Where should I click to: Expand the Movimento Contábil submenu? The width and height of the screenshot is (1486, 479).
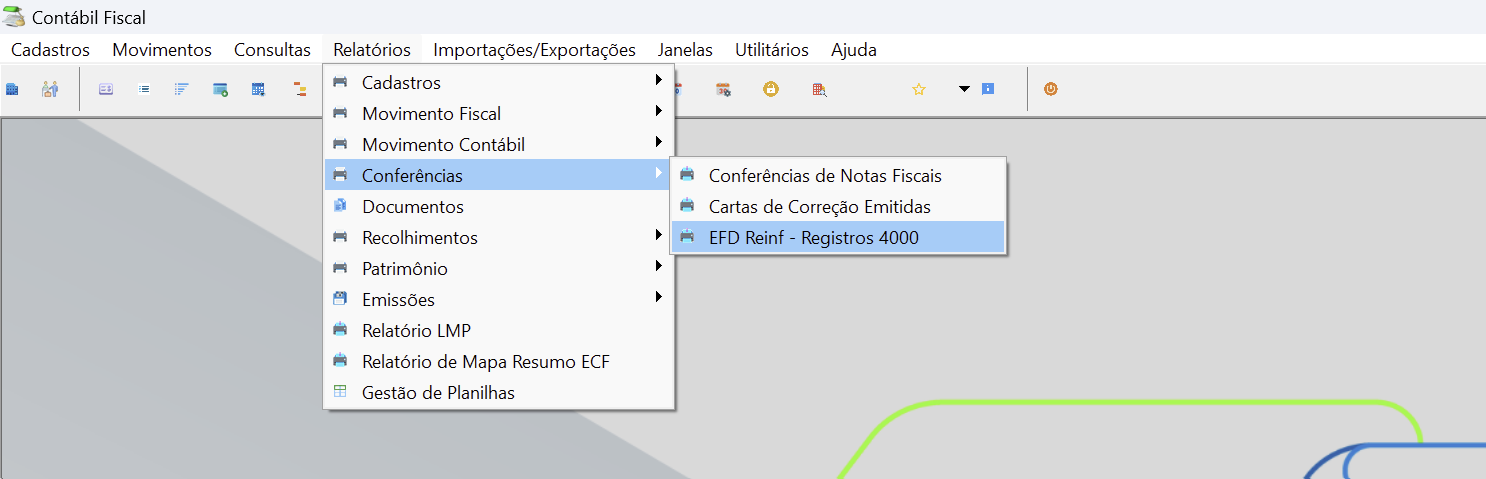click(498, 144)
